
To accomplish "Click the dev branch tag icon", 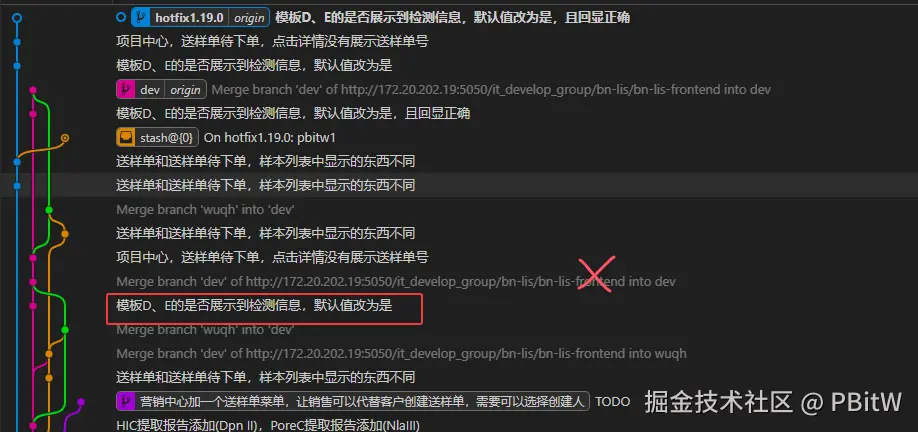I will tap(125, 90).
